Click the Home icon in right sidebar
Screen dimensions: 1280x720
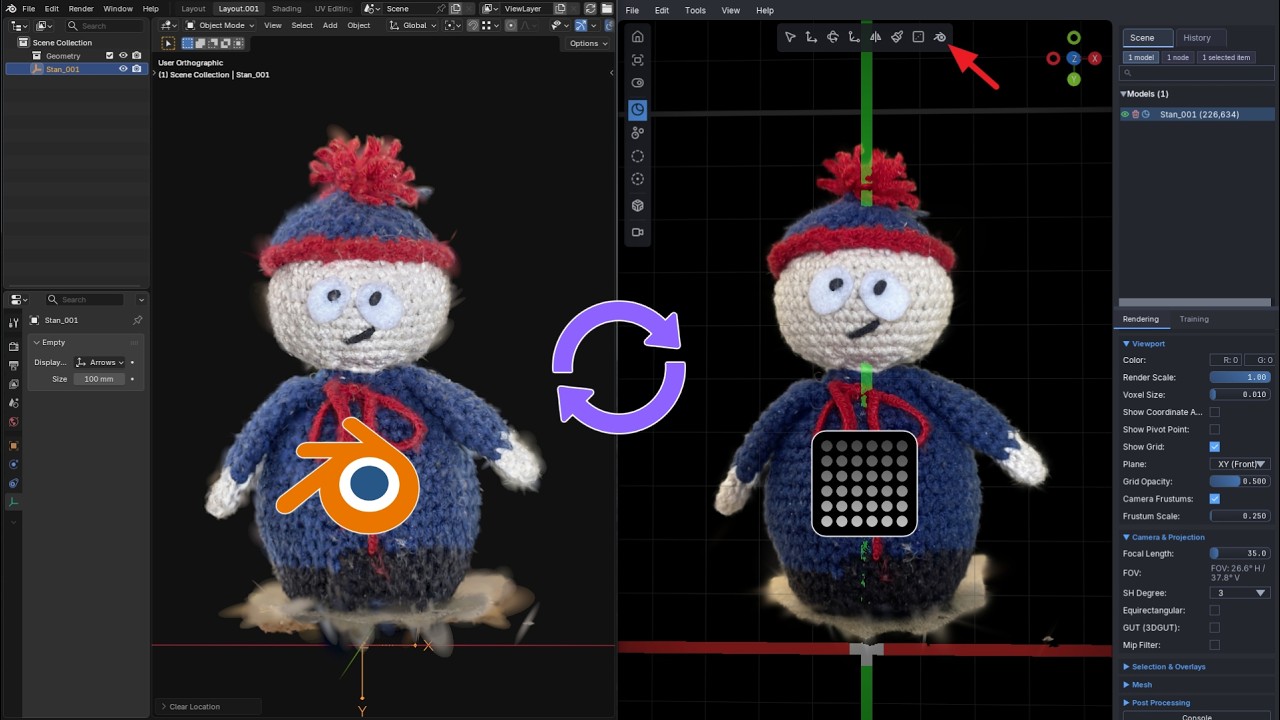tap(637, 37)
